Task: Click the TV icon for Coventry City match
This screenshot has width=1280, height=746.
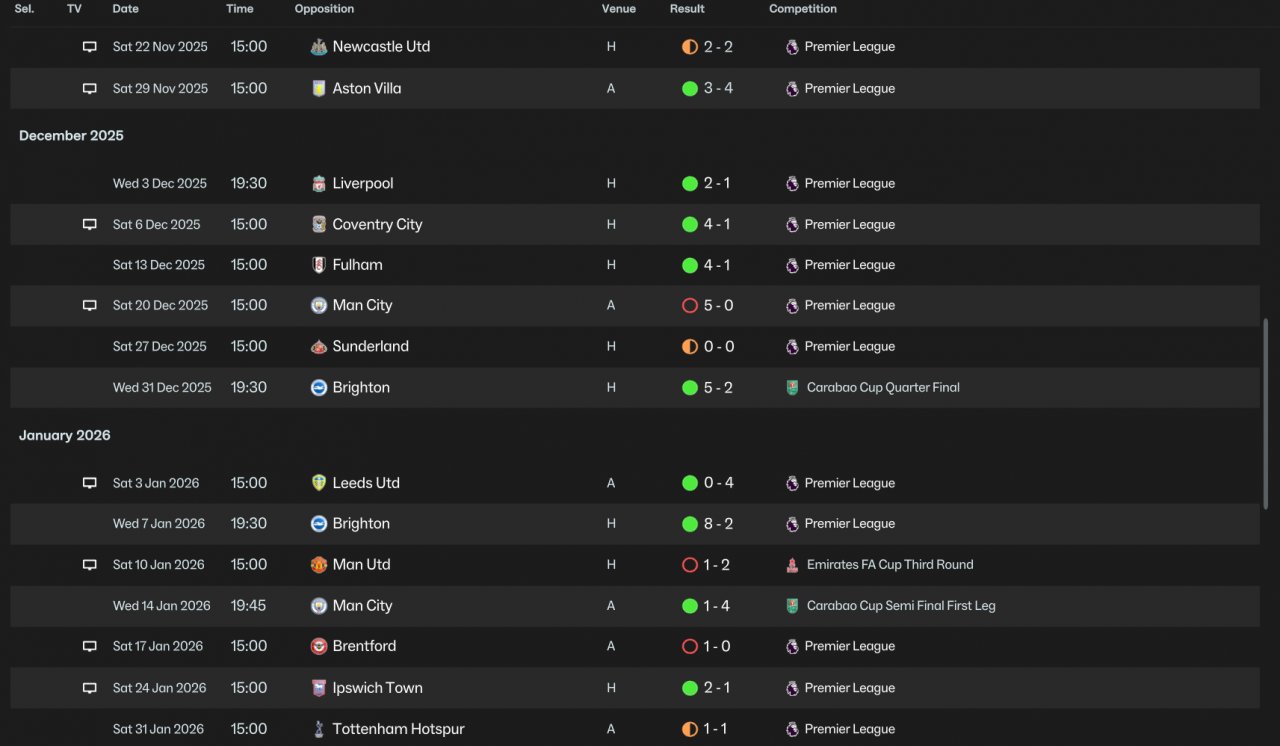Action: tap(90, 225)
